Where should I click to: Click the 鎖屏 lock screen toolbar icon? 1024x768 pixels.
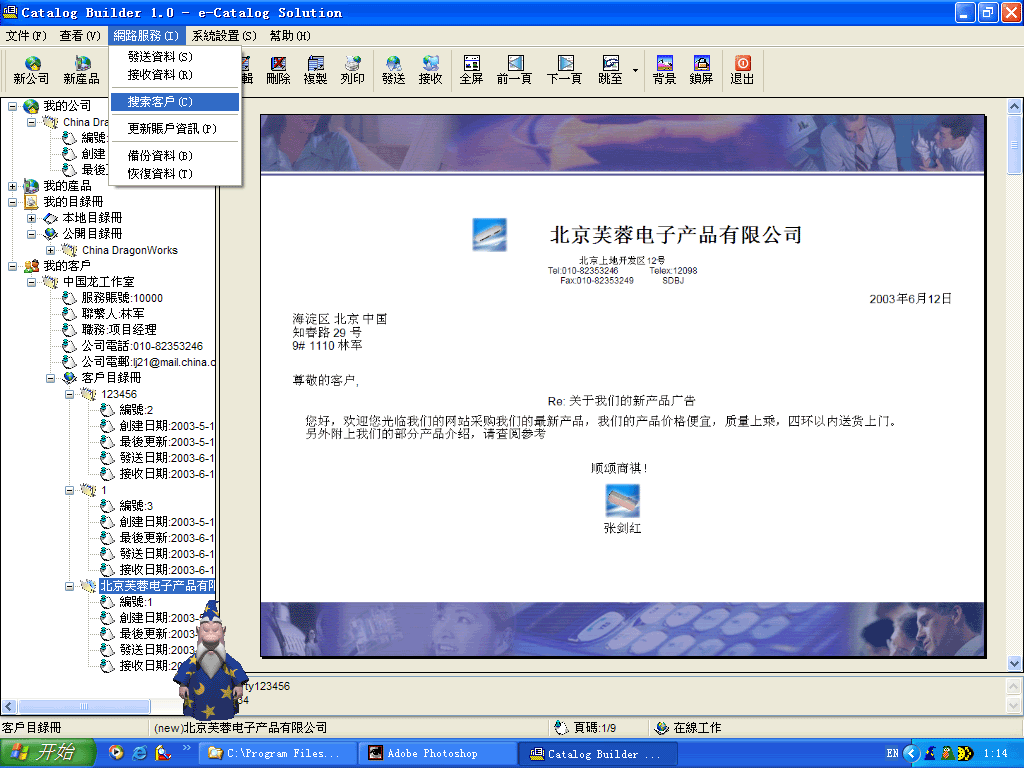[x=701, y=70]
